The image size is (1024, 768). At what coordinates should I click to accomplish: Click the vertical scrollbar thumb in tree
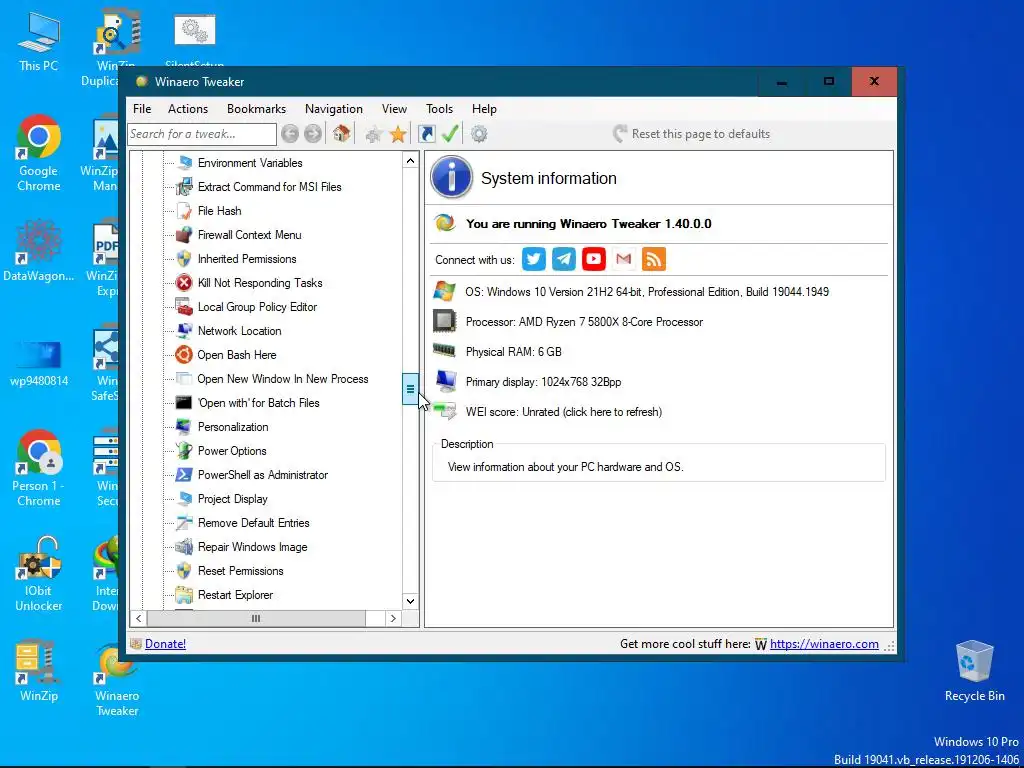point(410,389)
